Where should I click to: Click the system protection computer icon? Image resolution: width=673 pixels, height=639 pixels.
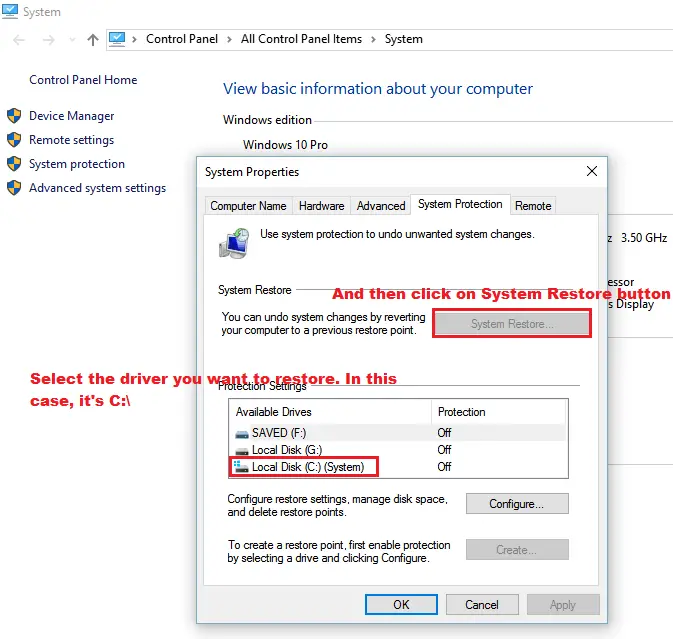(x=234, y=244)
